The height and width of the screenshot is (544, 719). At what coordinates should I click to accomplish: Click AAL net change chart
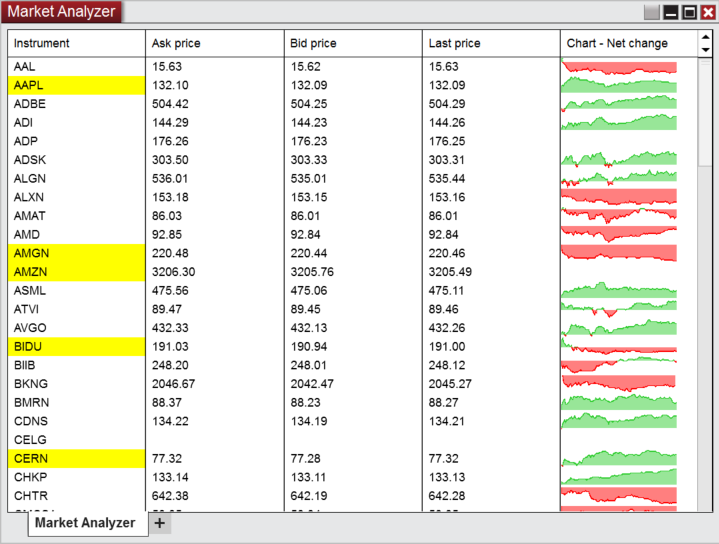619,67
